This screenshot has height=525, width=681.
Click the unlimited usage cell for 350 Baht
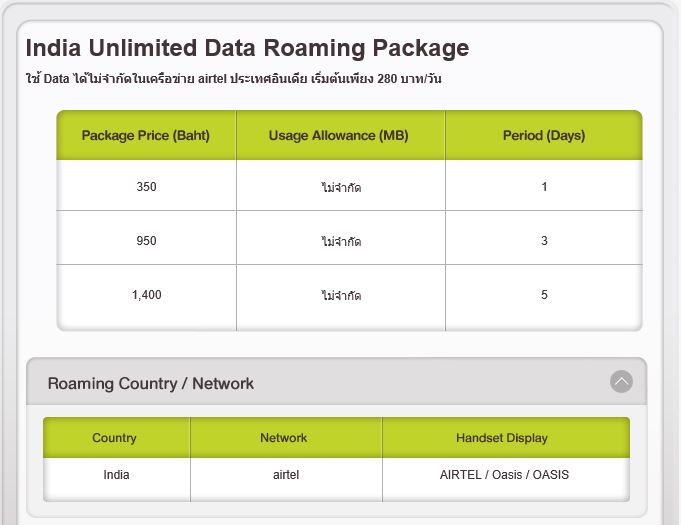[341, 188]
